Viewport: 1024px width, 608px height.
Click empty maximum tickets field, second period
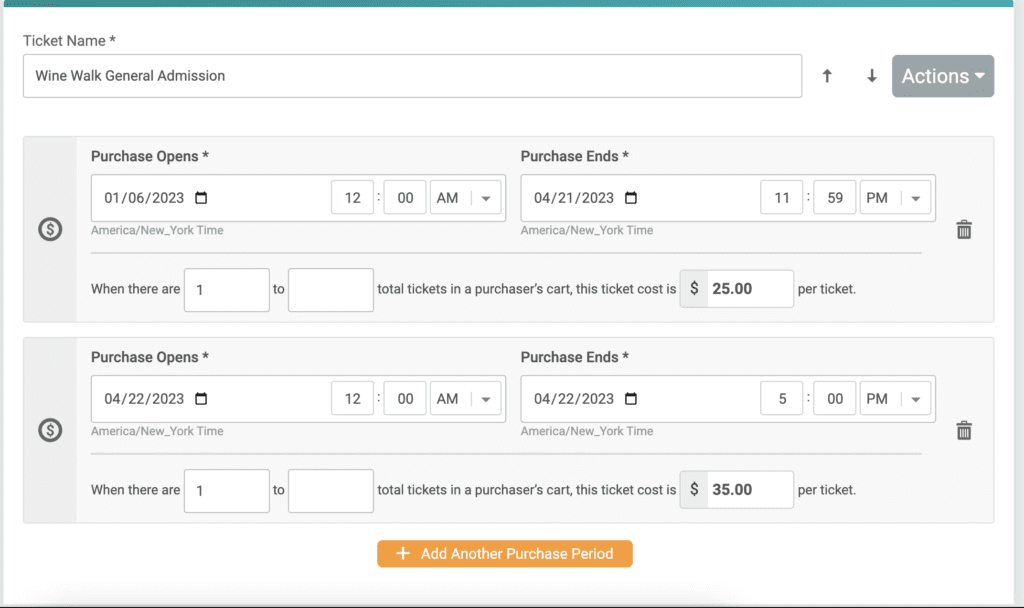[x=330, y=490]
